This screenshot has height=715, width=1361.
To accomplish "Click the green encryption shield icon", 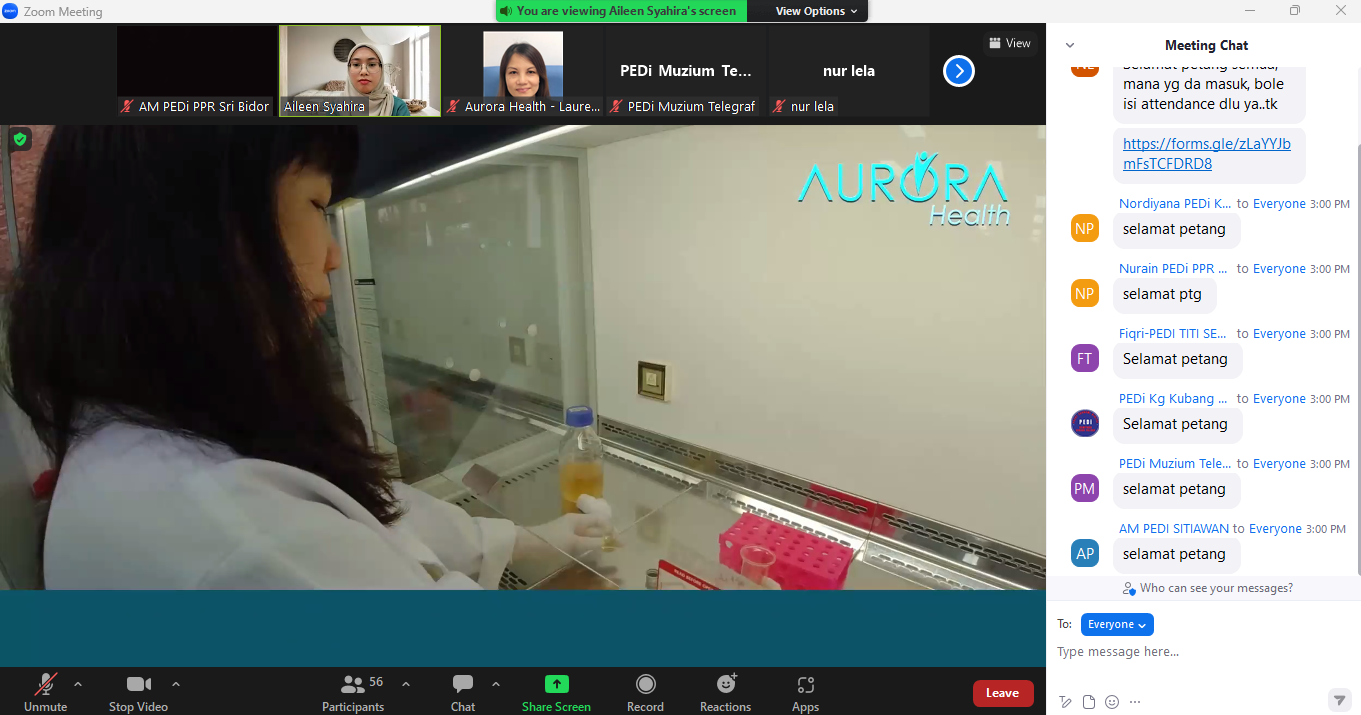I will coord(19,139).
